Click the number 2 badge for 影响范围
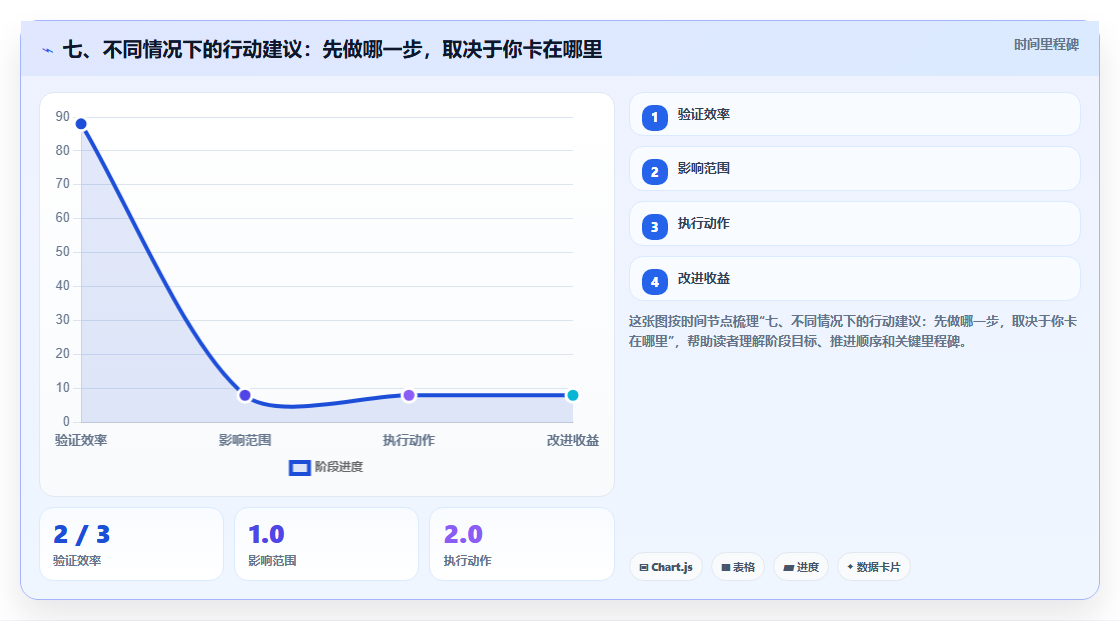This screenshot has width=1120, height=621. pos(654,172)
